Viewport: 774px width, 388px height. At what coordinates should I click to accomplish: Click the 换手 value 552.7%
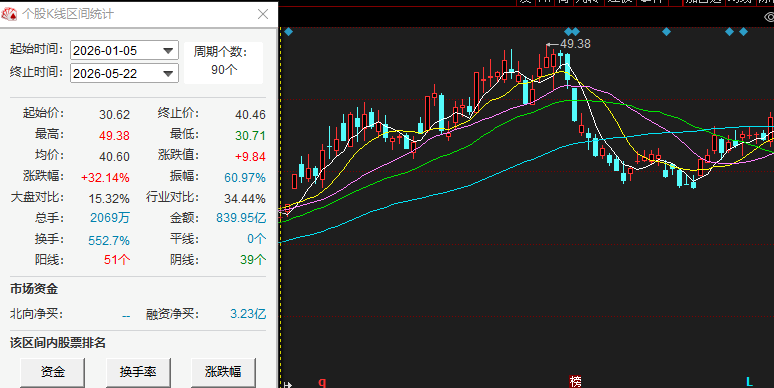pos(109,240)
